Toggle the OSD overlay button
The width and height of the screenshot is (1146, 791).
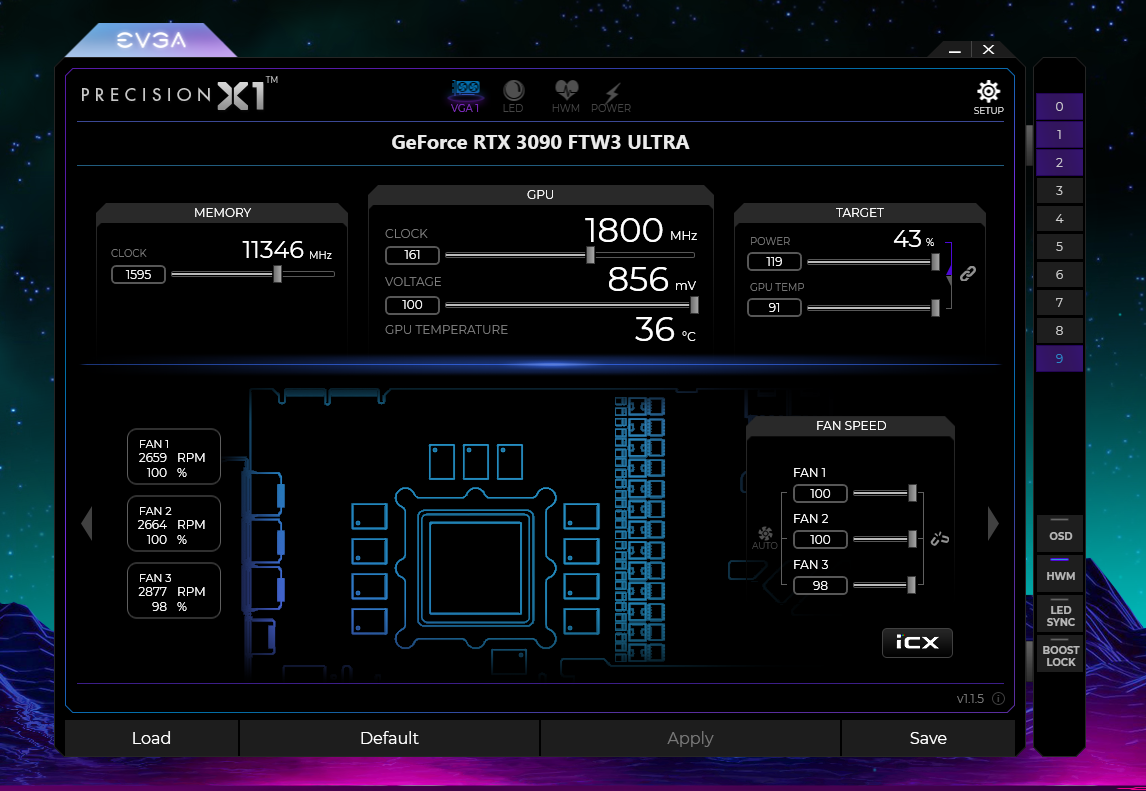[1060, 534]
